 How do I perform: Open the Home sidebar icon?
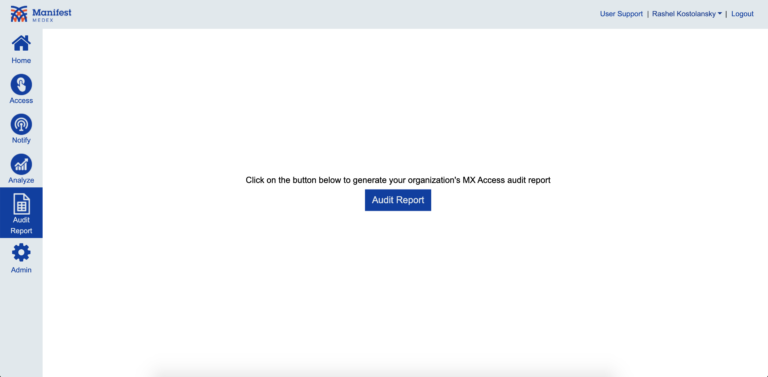(21, 44)
